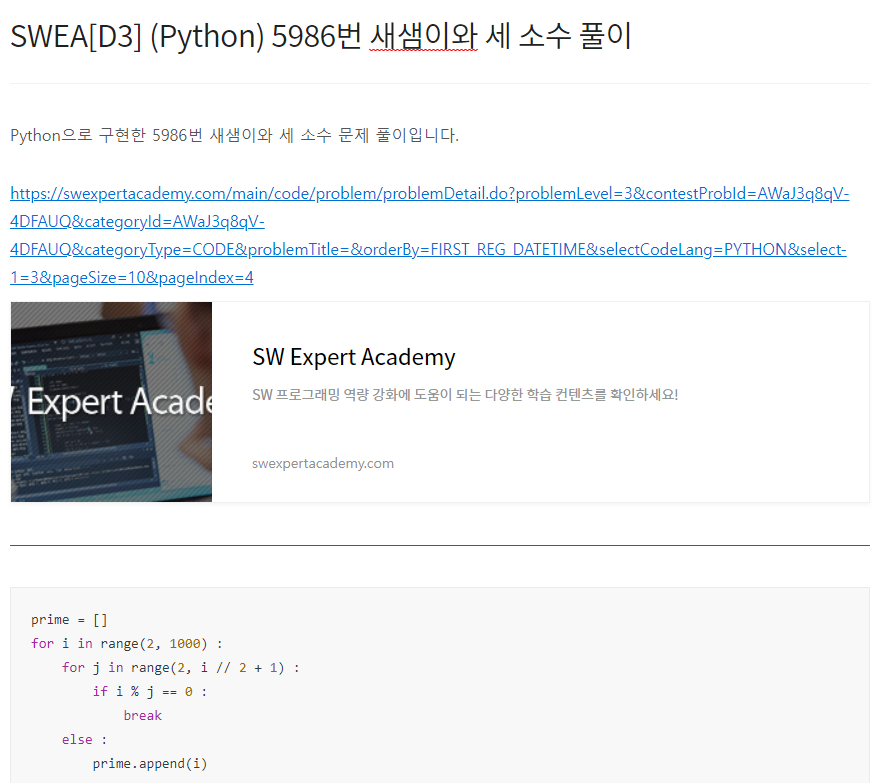This screenshot has height=783, width=885.
Task: Click the 'else :' line in code
Action: click(x=84, y=740)
